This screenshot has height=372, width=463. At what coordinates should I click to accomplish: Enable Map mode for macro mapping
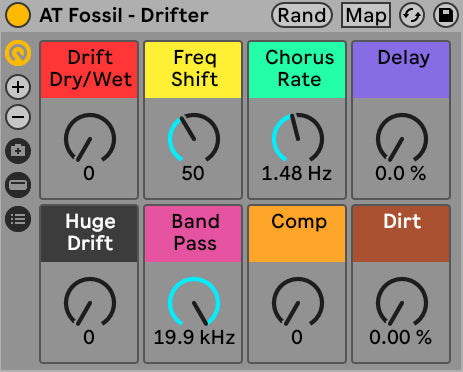point(366,15)
